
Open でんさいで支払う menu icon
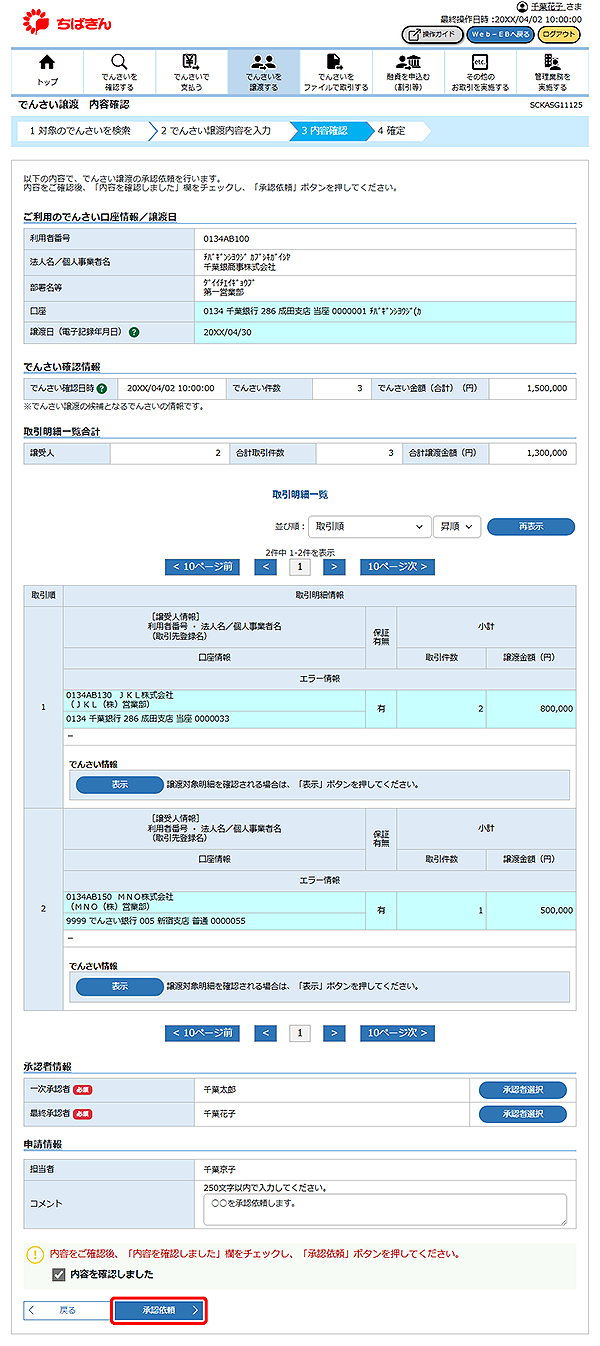[x=191, y=63]
